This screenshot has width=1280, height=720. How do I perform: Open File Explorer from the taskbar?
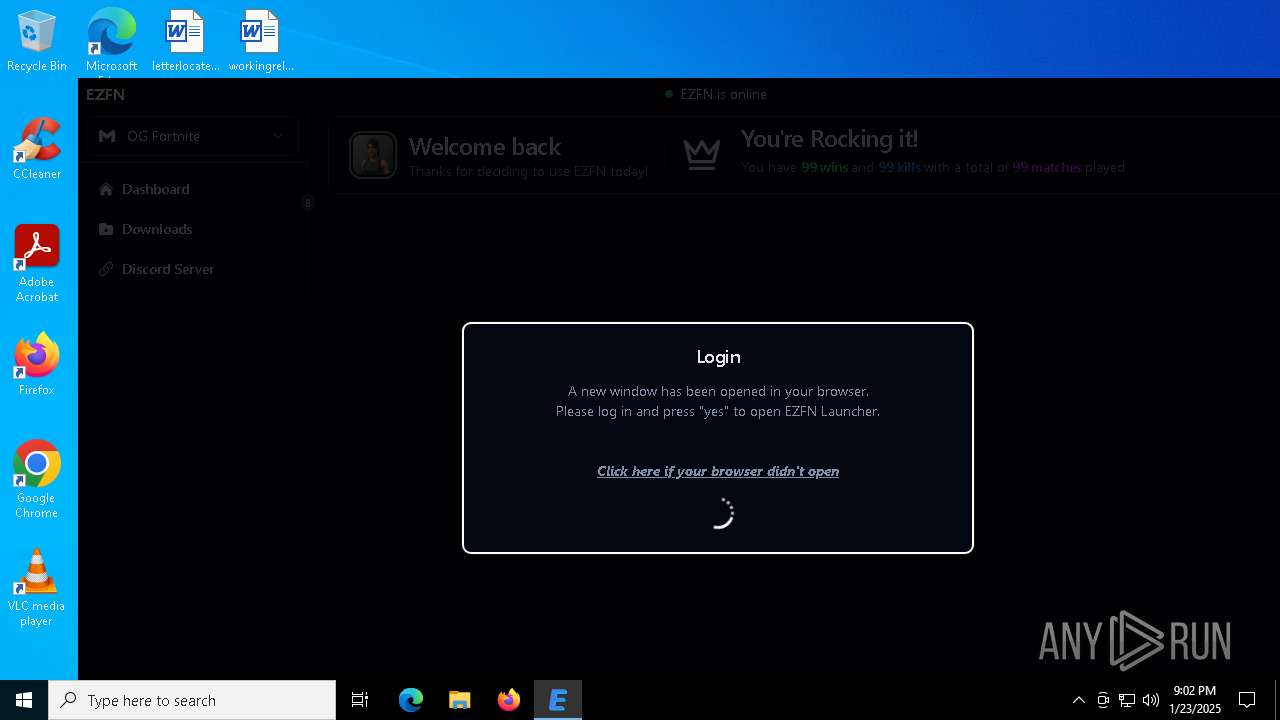coord(460,700)
